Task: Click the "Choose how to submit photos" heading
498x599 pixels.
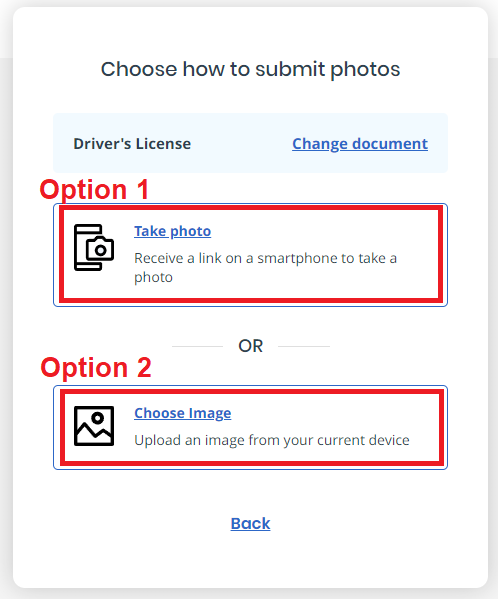Action: click(x=250, y=69)
